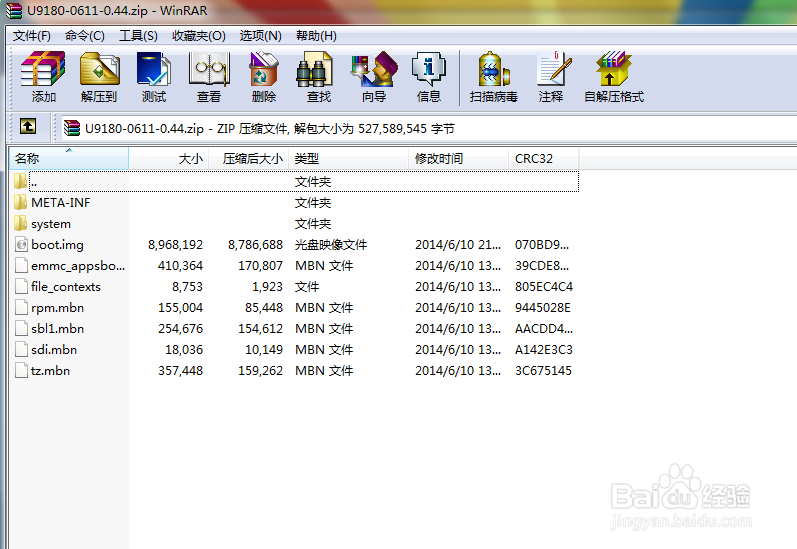
Task: Sort by Size (大小) column header
Action: coord(169,159)
